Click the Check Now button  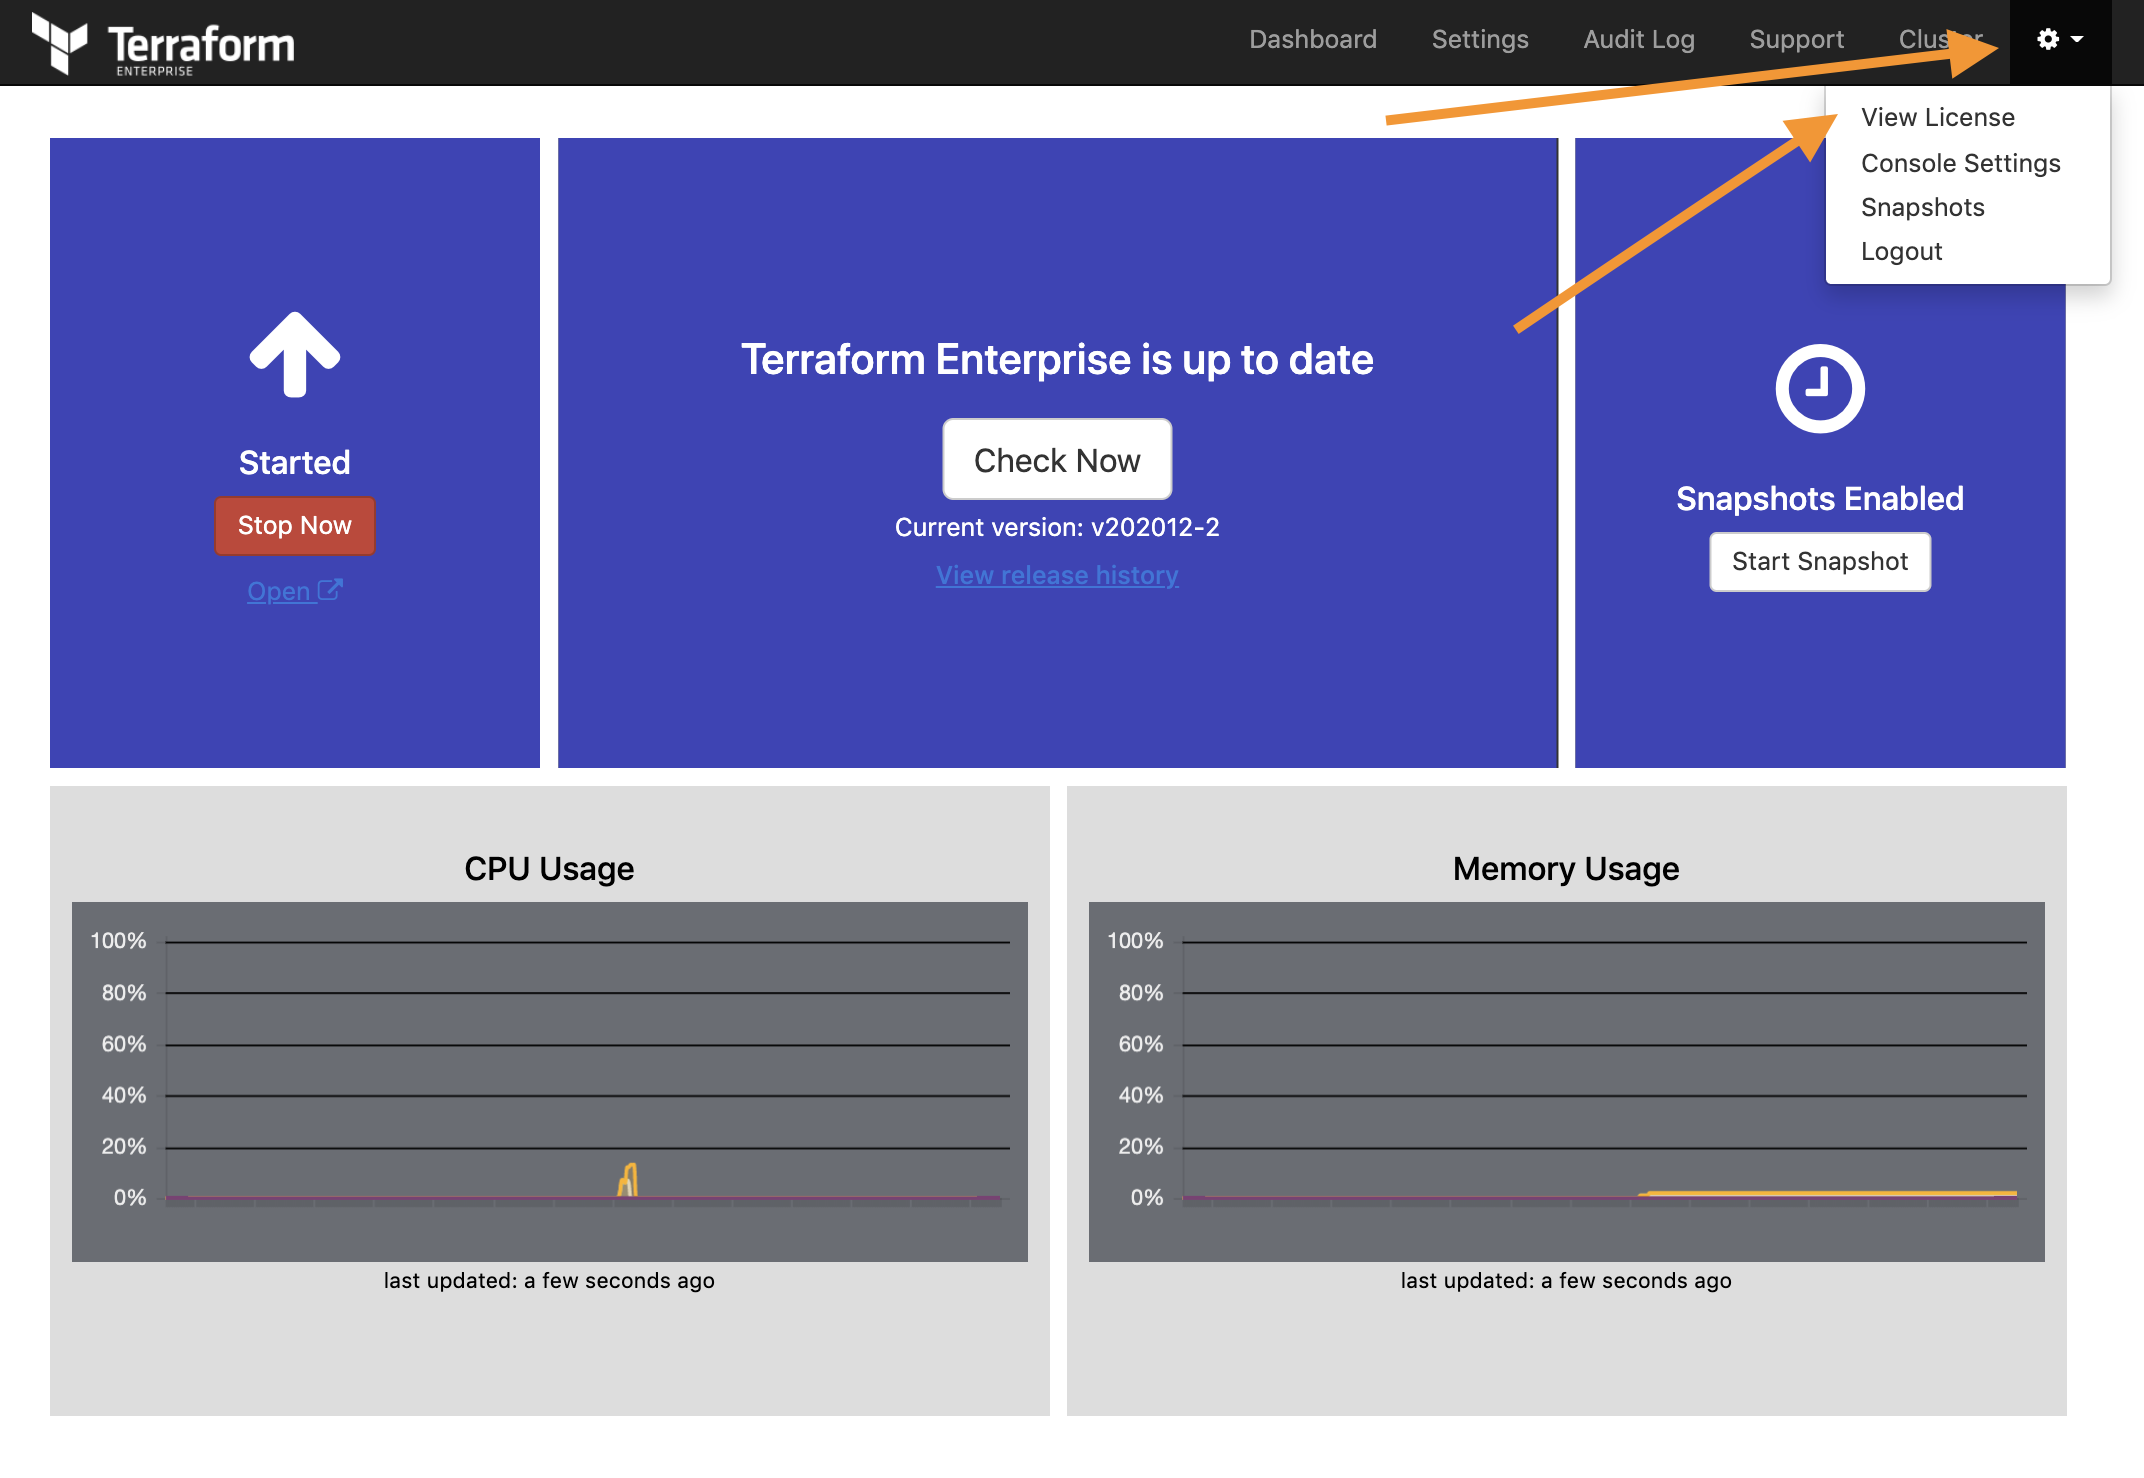1056,460
